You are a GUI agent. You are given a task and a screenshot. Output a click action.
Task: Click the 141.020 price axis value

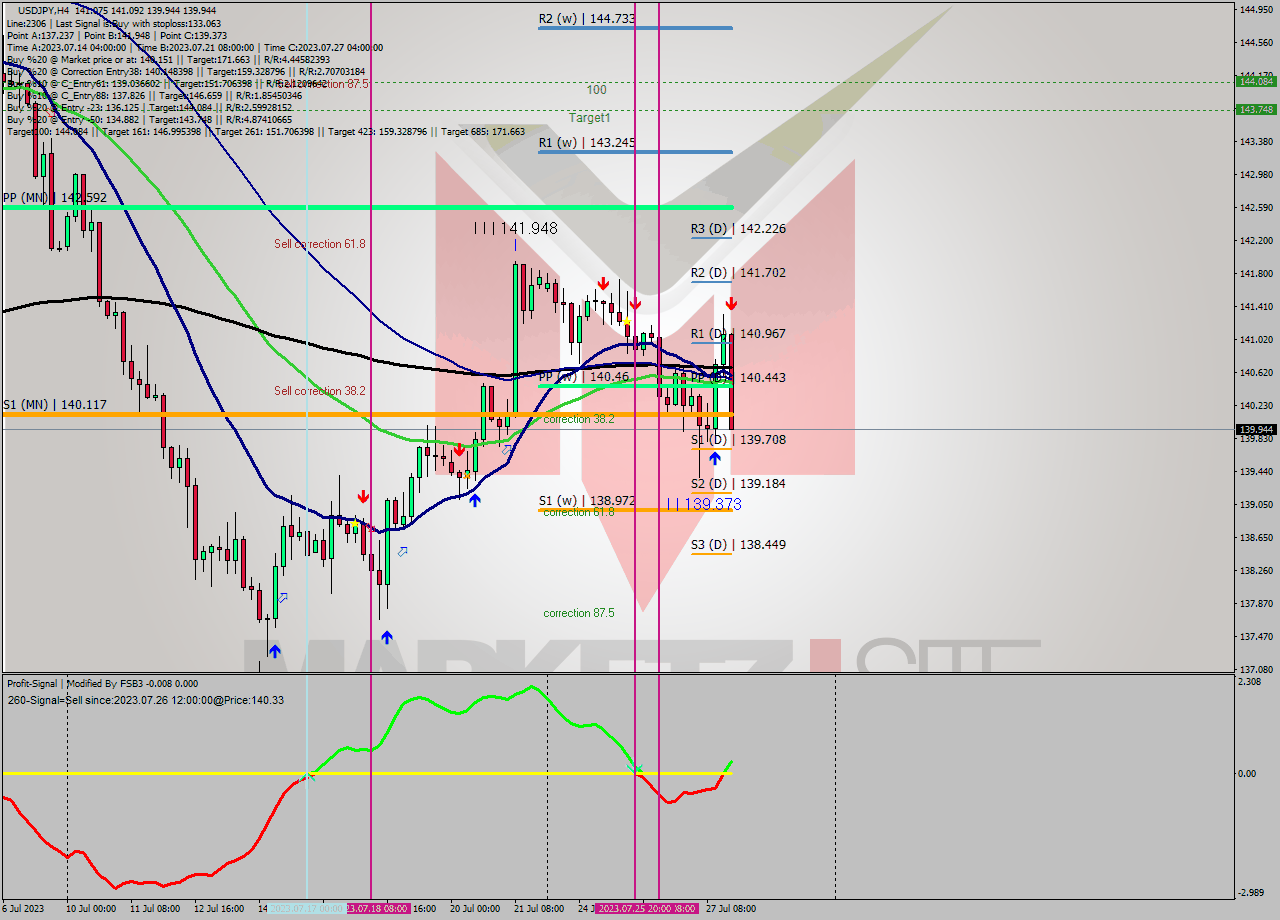pyautogui.click(x=1256, y=340)
